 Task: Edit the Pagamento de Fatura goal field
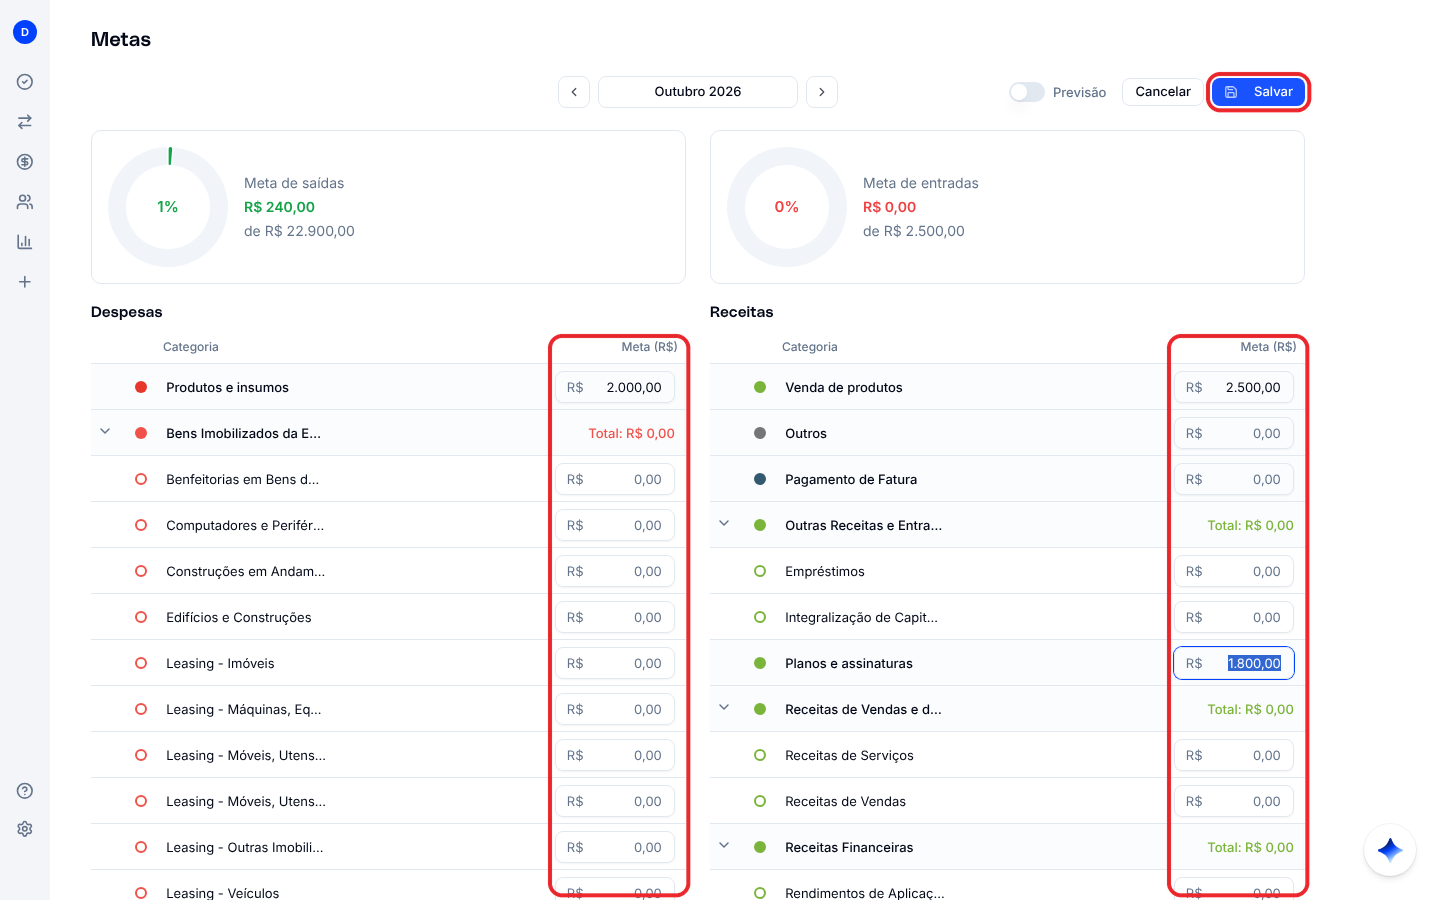tap(1234, 479)
